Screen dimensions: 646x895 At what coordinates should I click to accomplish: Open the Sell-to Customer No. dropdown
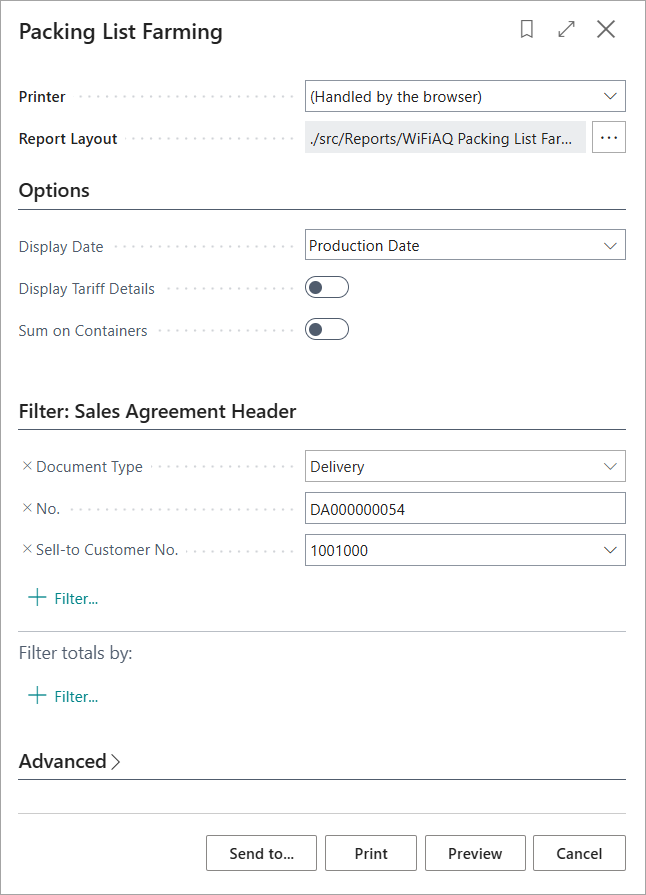coord(465,550)
